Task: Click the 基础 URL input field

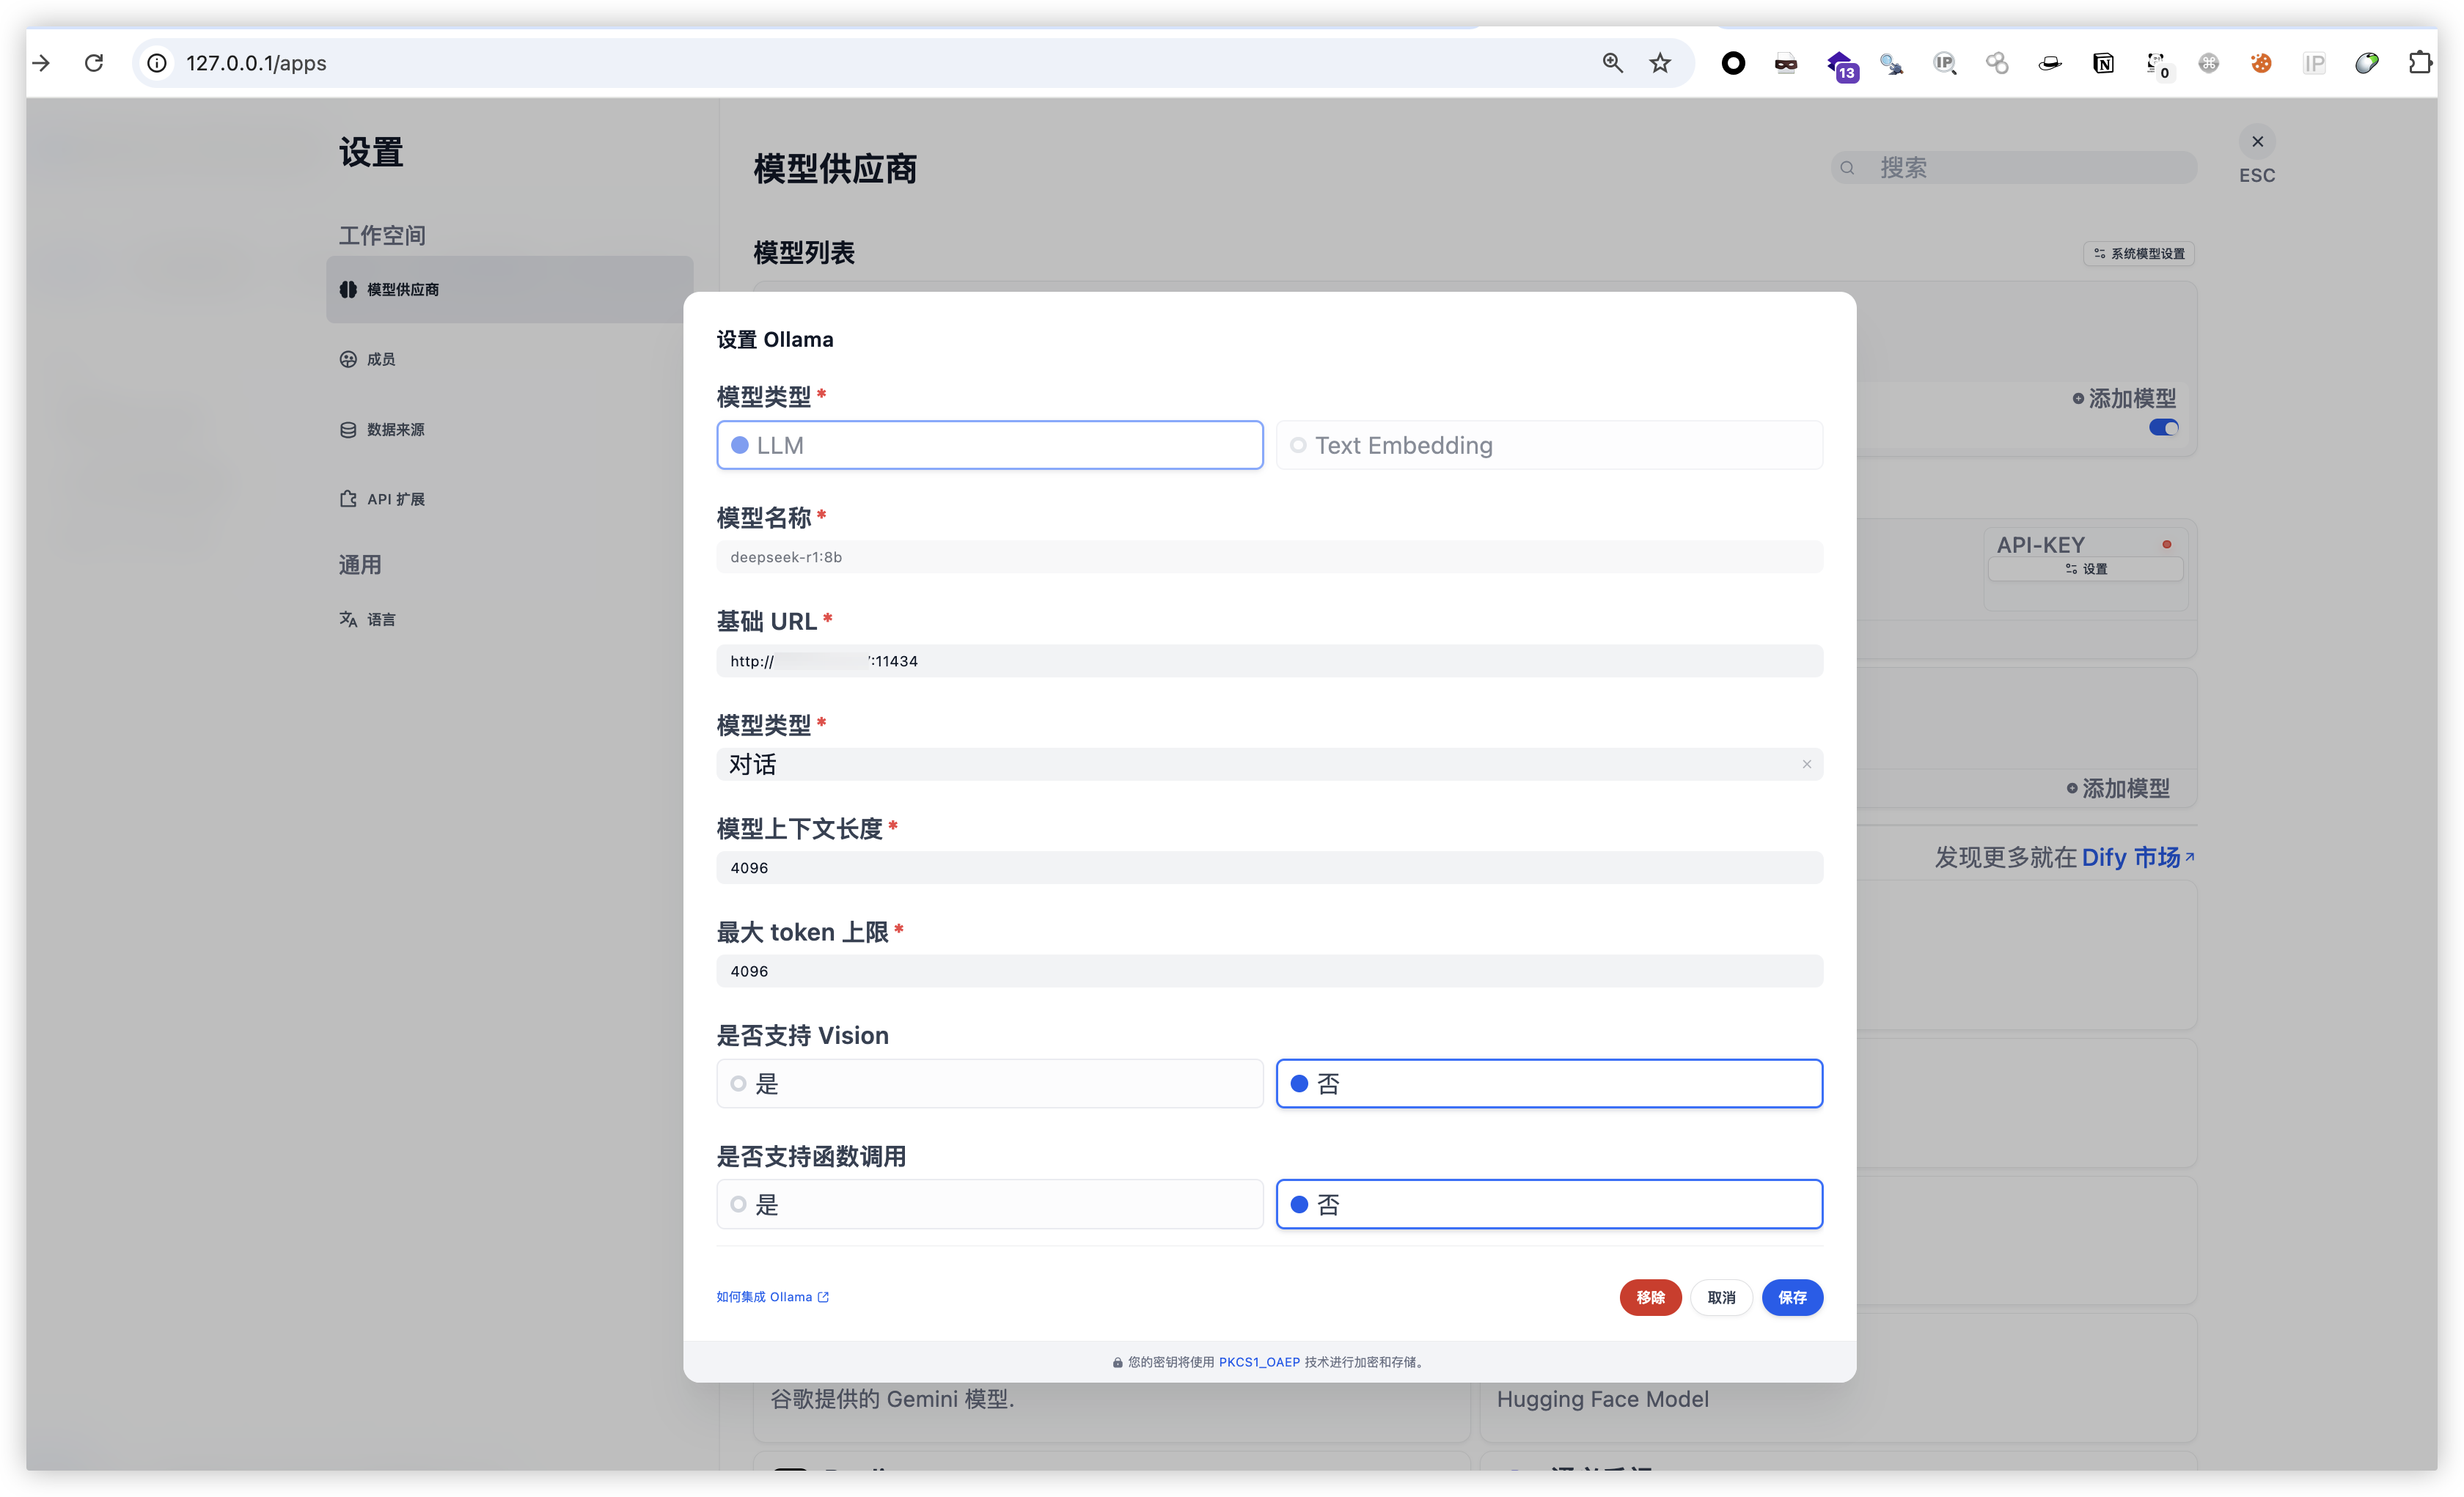Action: [1269, 661]
